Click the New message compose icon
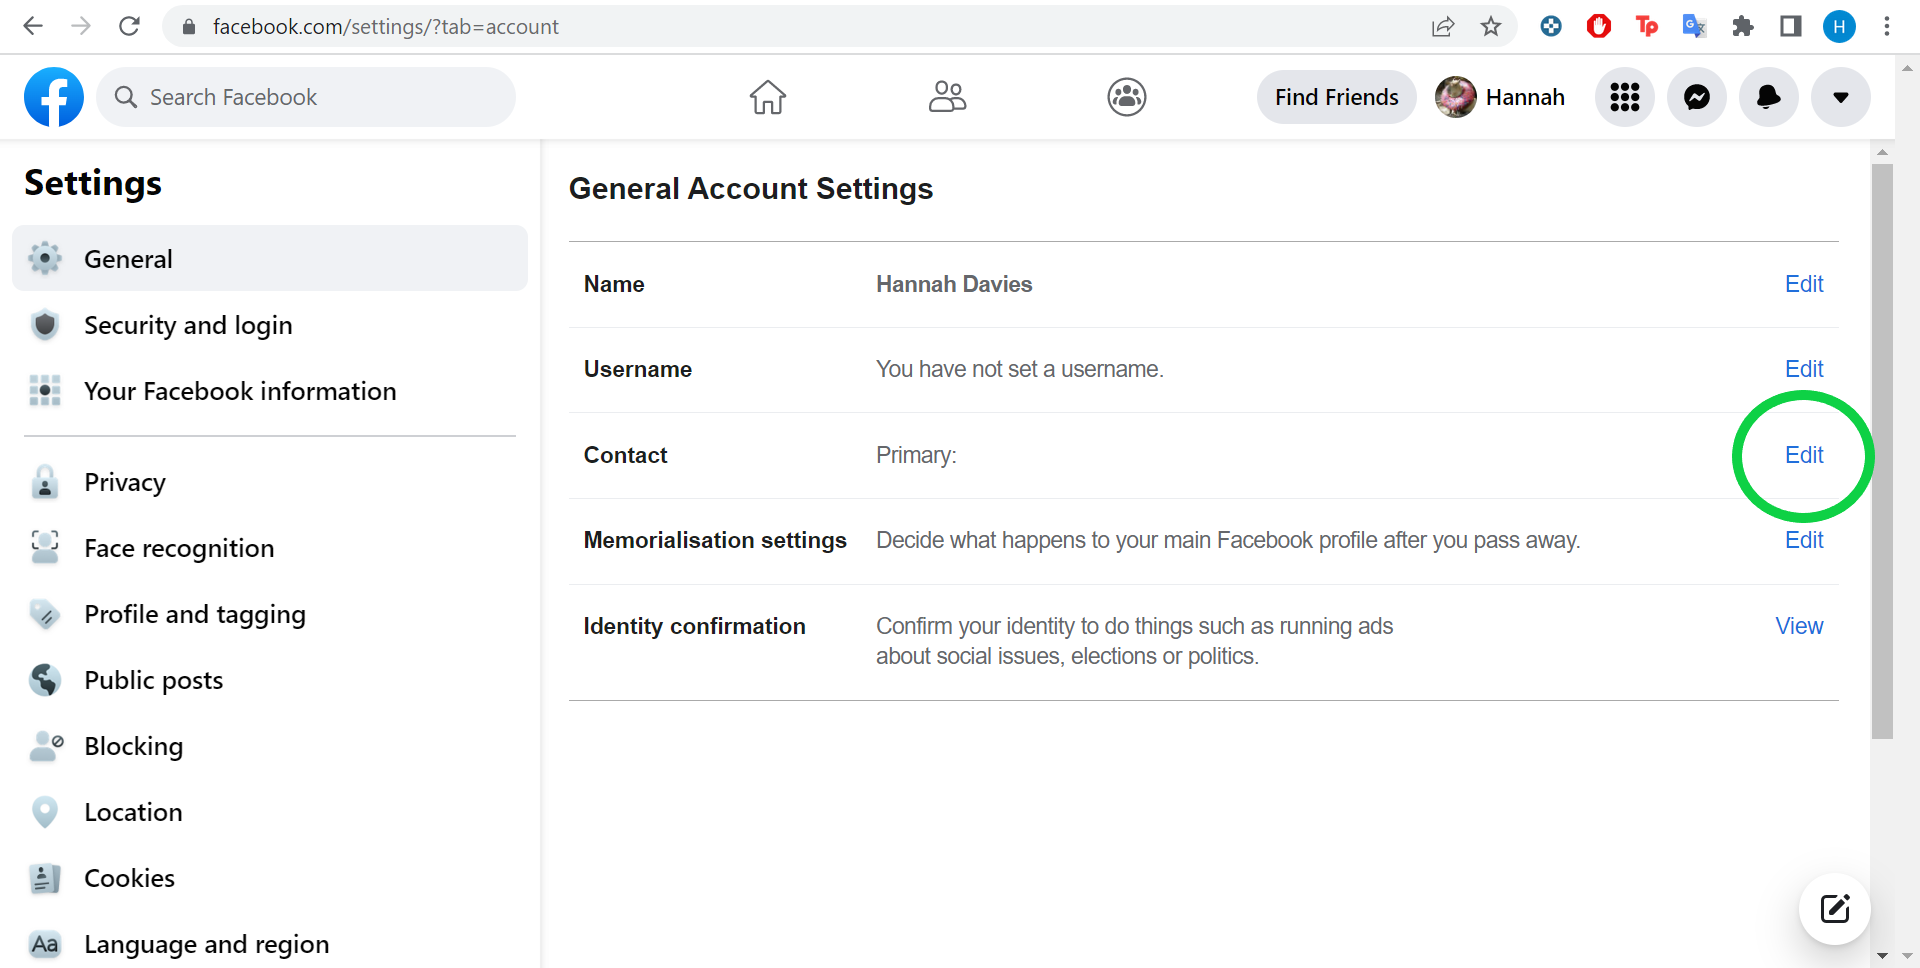The image size is (1920, 968). click(1835, 909)
